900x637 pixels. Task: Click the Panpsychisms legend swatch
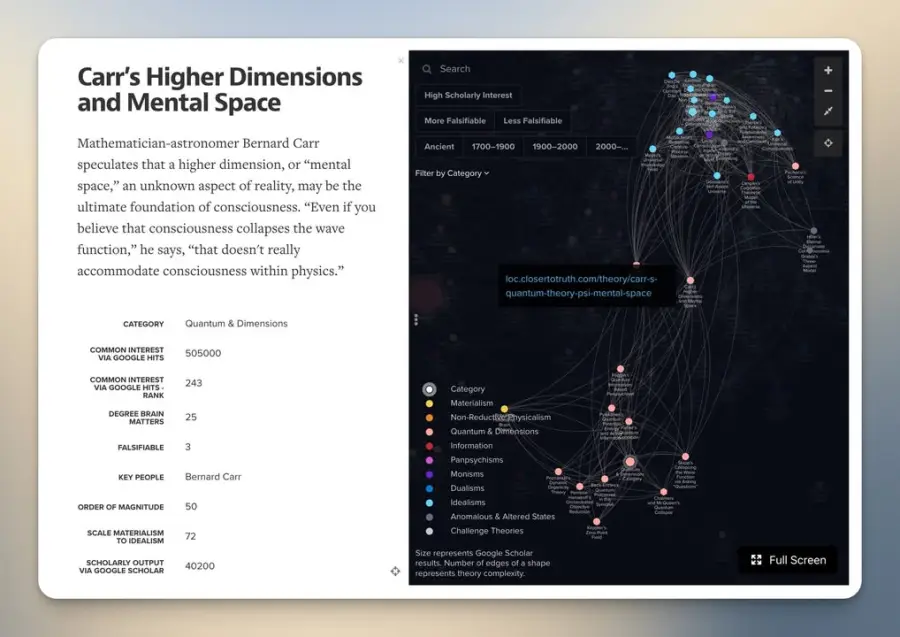(429, 460)
